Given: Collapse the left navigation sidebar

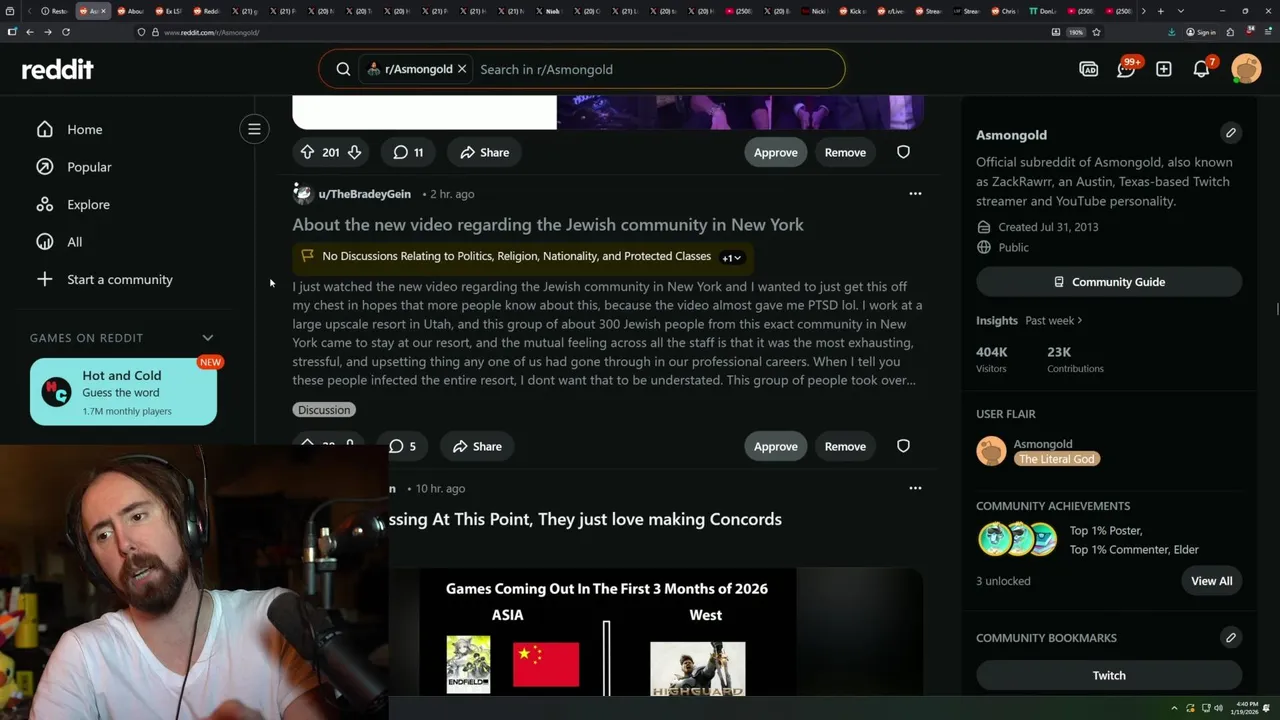Looking at the screenshot, I should coord(254,129).
